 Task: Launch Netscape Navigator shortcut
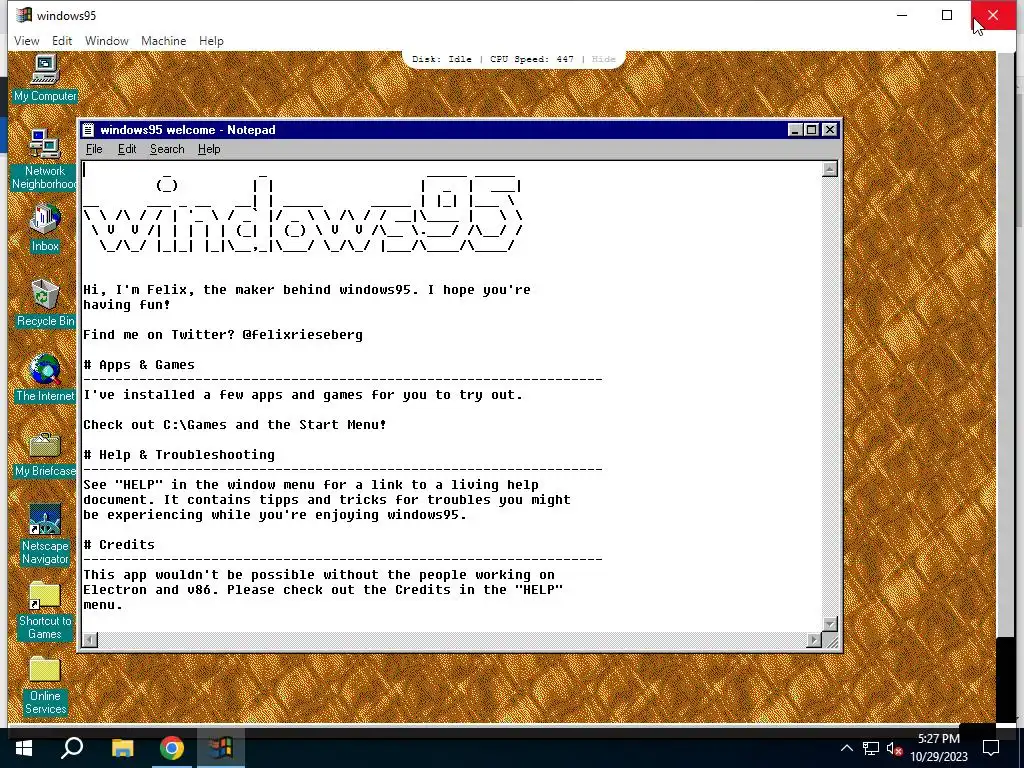[x=44, y=534]
